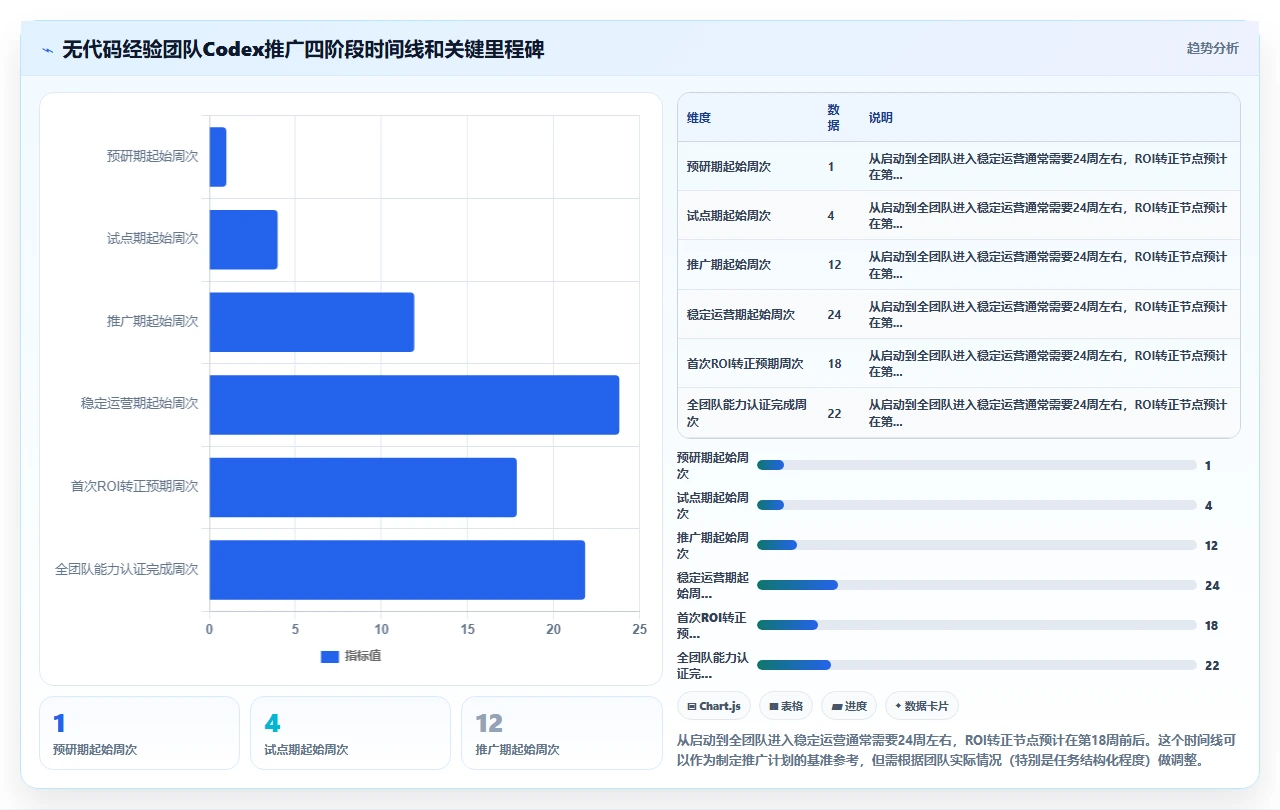Click progress label 首次ROI转正预...
This screenshot has width=1280, height=810.
pos(712,625)
